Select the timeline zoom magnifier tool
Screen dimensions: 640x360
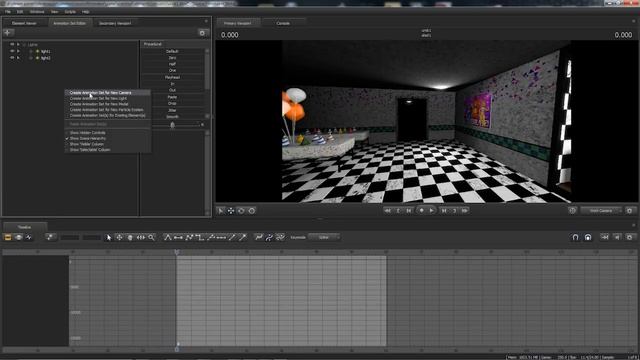coord(151,237)
